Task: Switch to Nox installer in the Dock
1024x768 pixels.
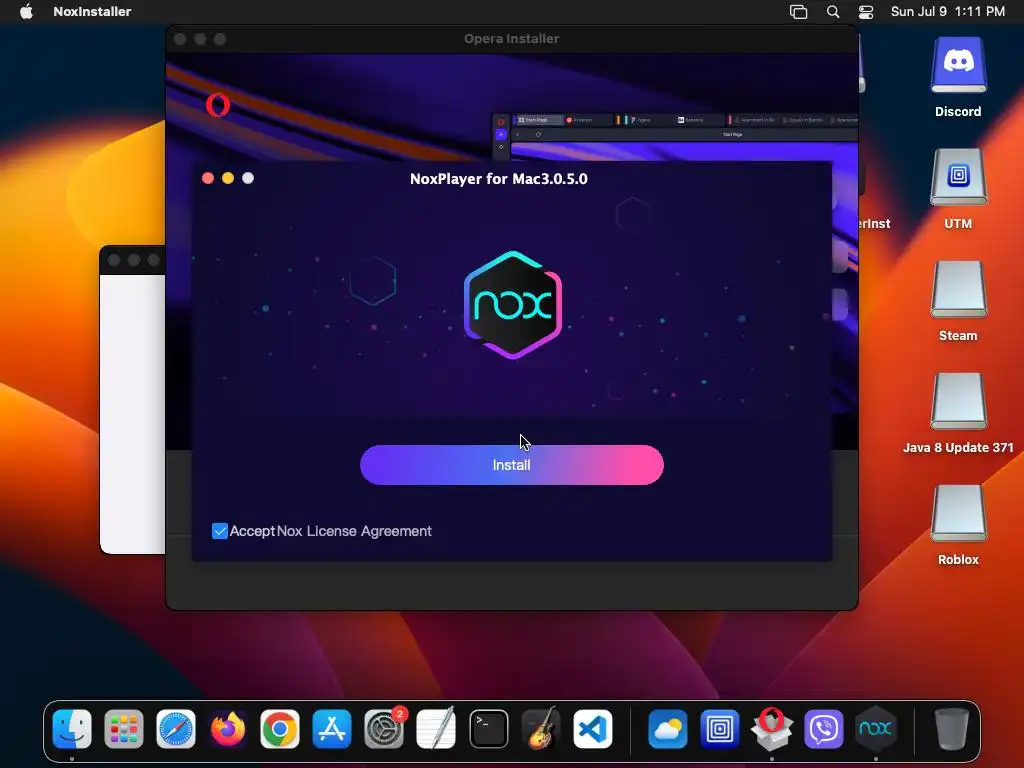Action: click(876, 729)
